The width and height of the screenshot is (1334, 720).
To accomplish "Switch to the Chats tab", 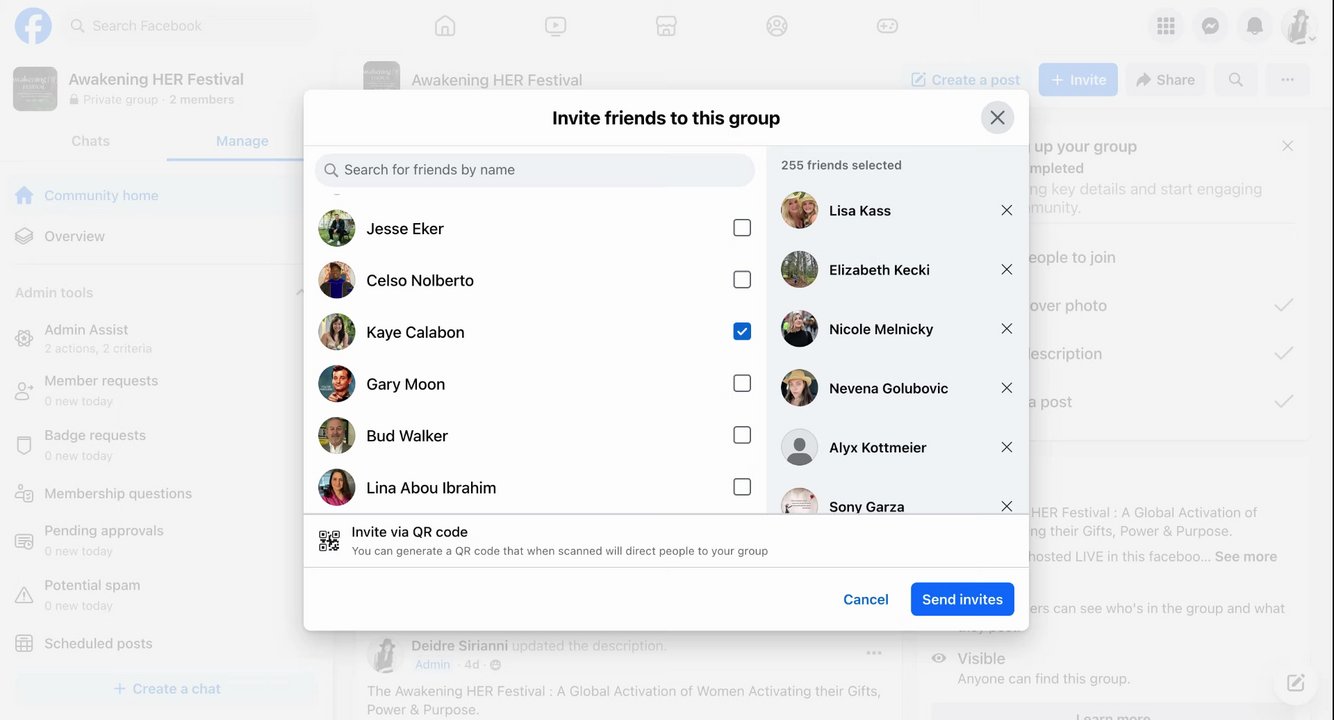I will pos(90,141).
